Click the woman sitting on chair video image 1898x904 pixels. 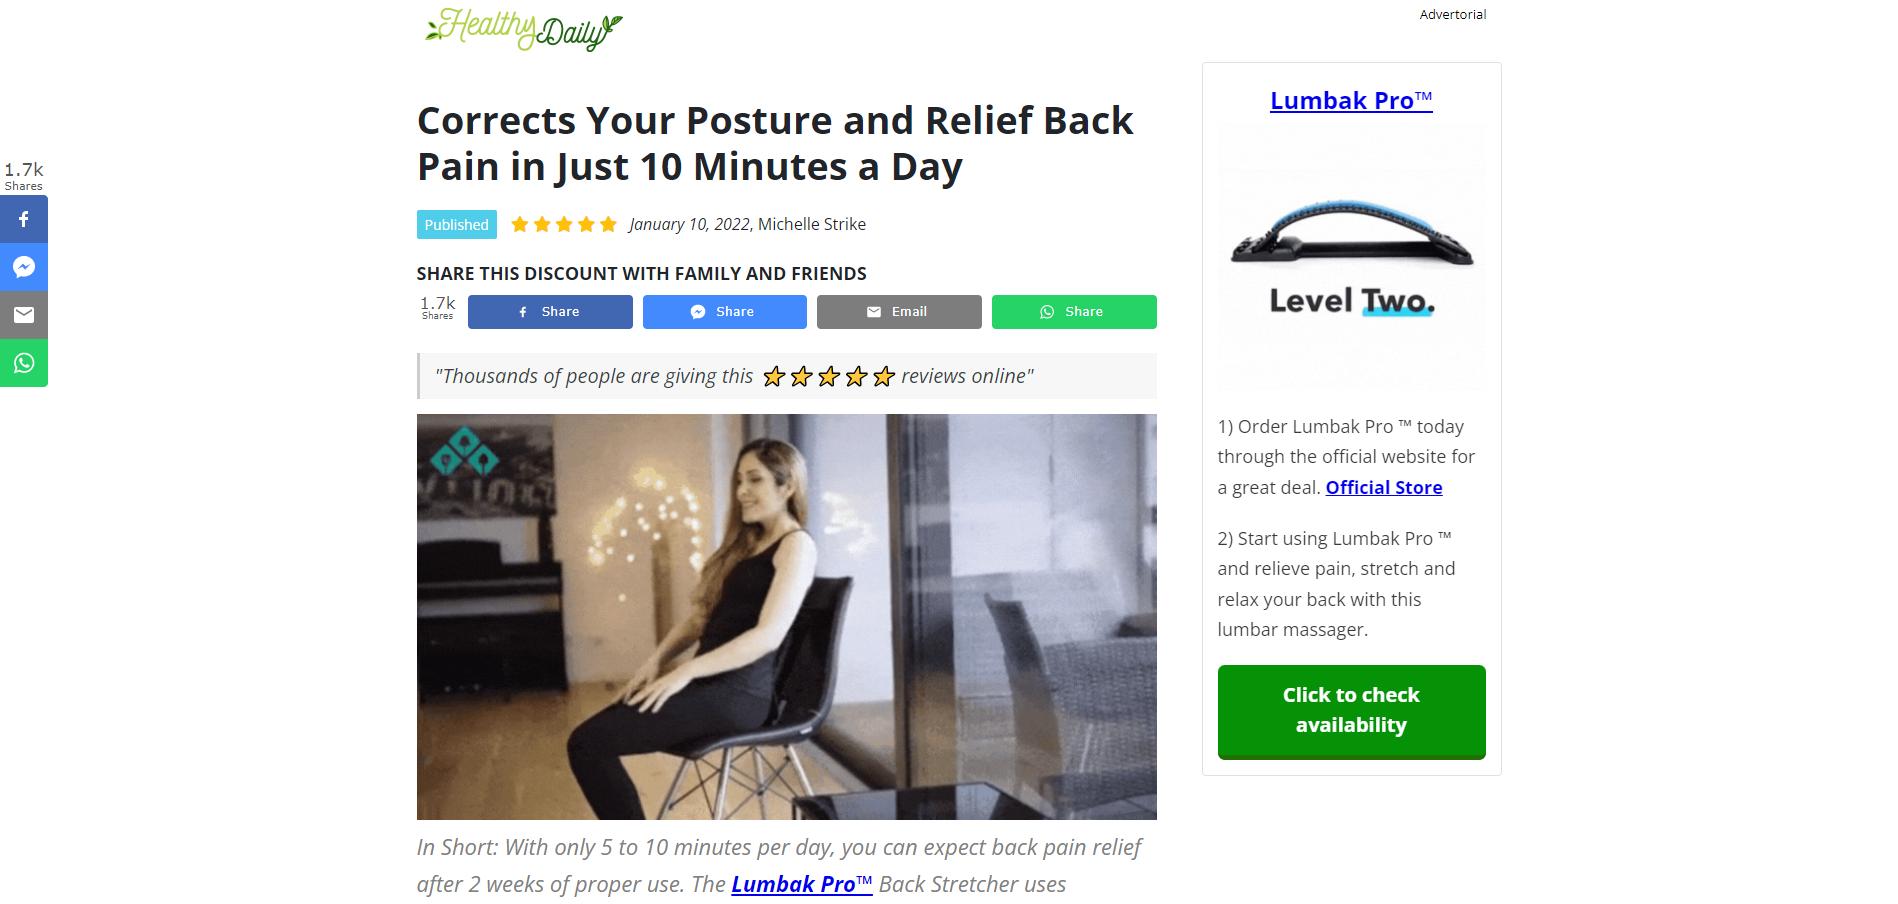point(787,617)
